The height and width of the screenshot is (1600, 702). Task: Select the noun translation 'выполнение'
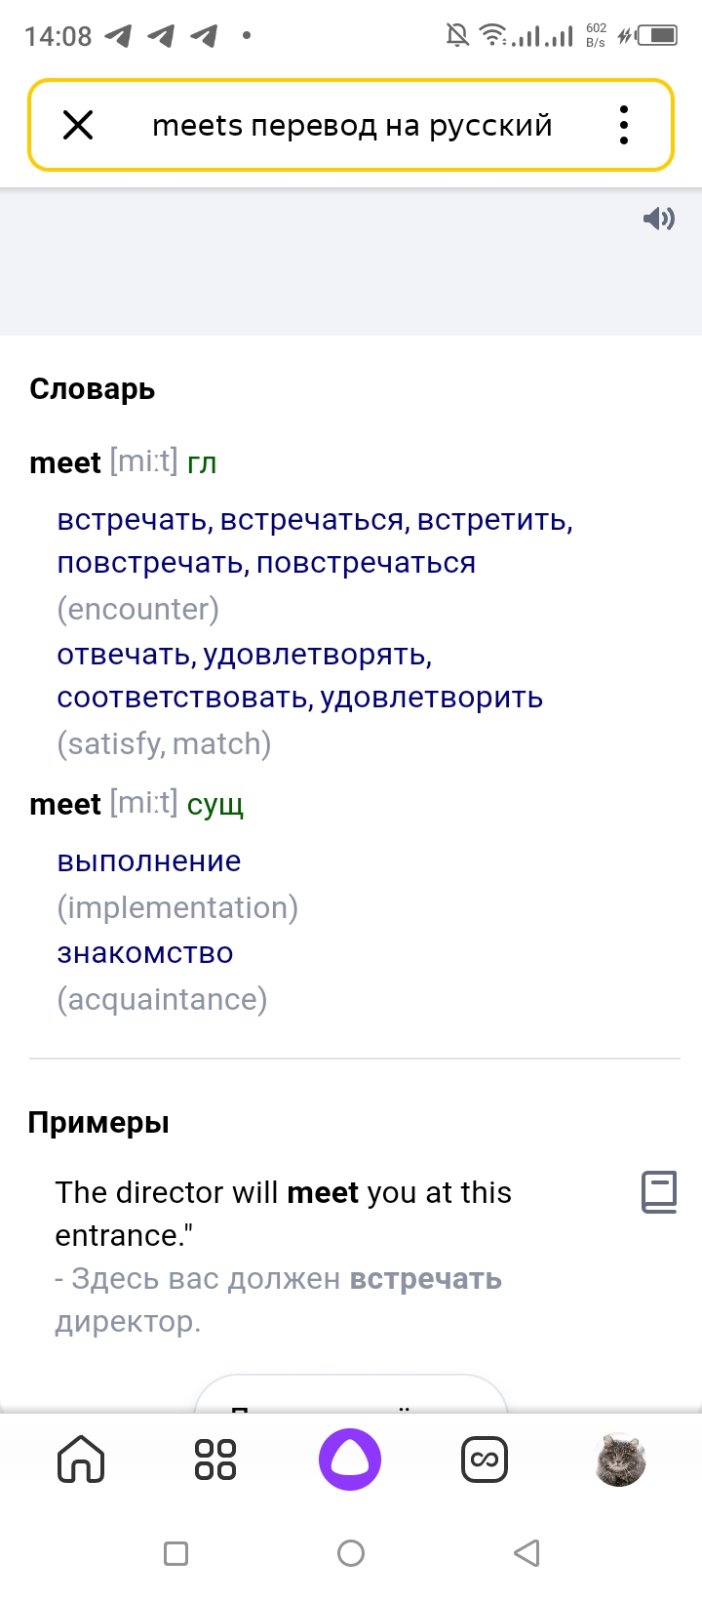pyautogui.click(x=149, y=861)
